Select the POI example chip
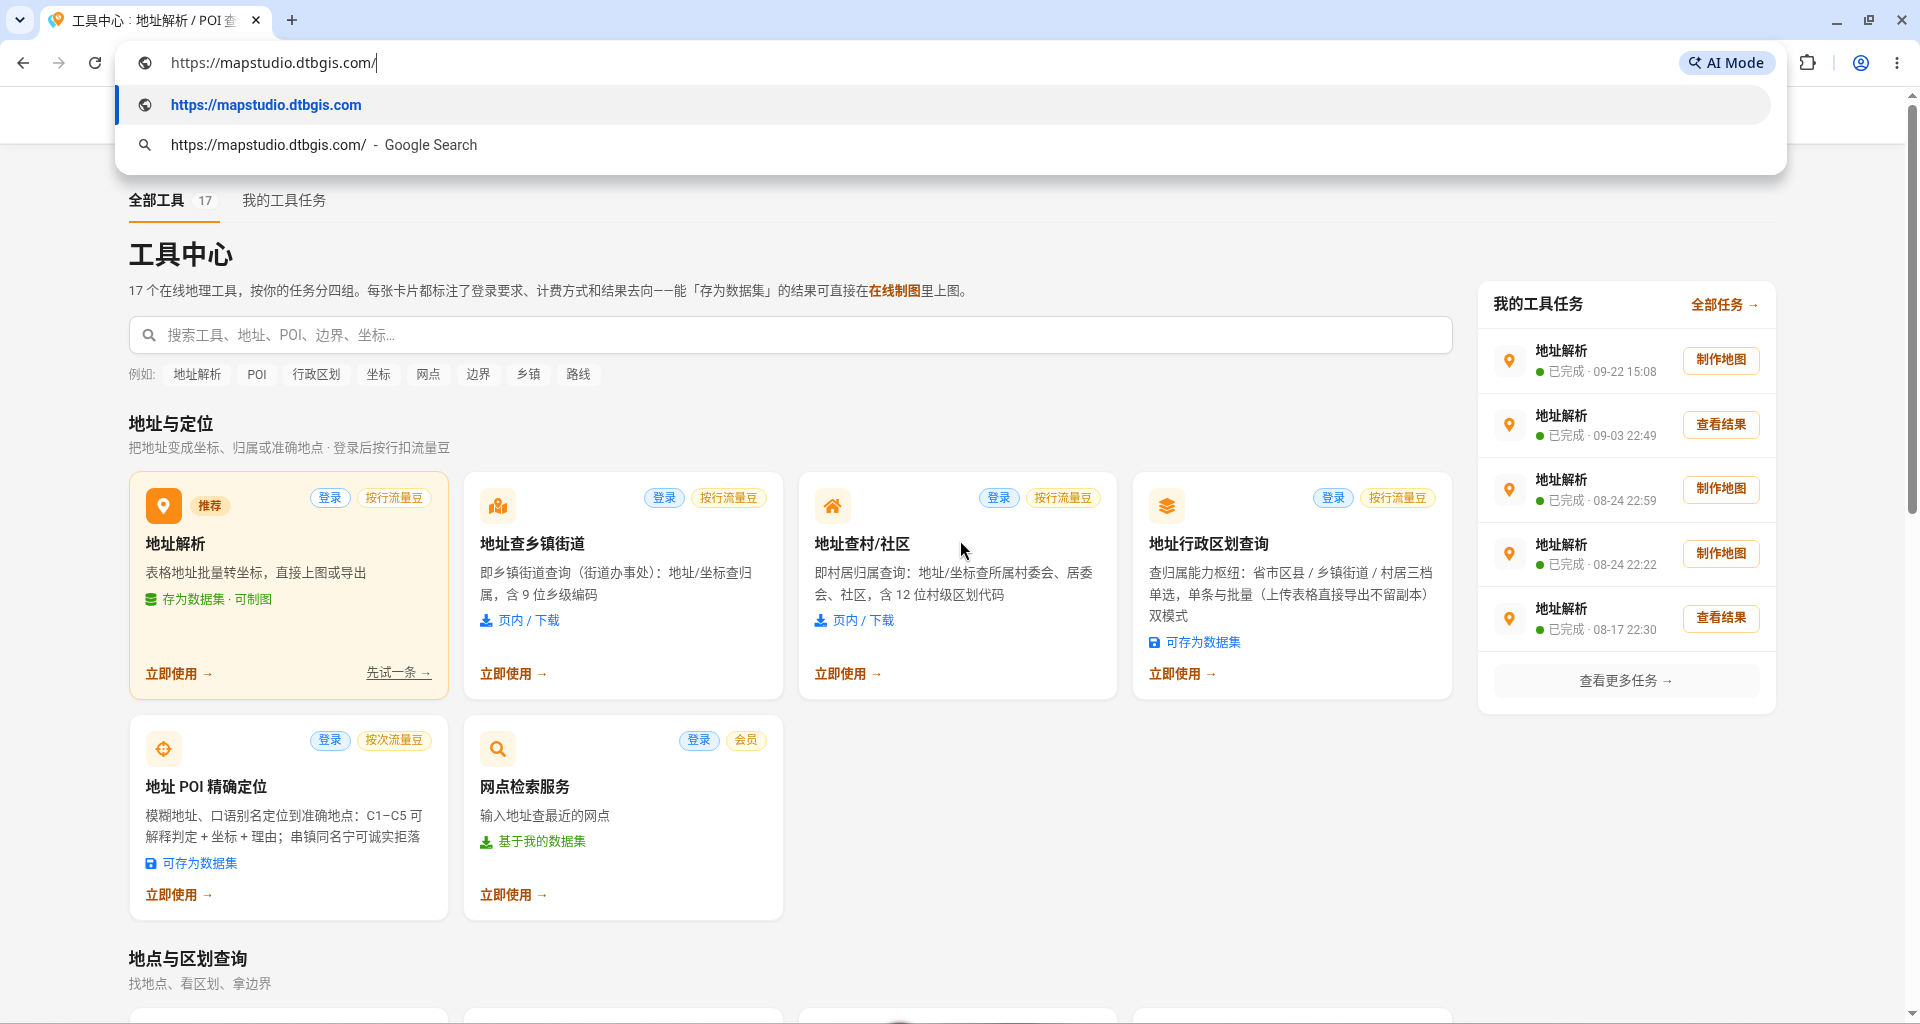 257,374
